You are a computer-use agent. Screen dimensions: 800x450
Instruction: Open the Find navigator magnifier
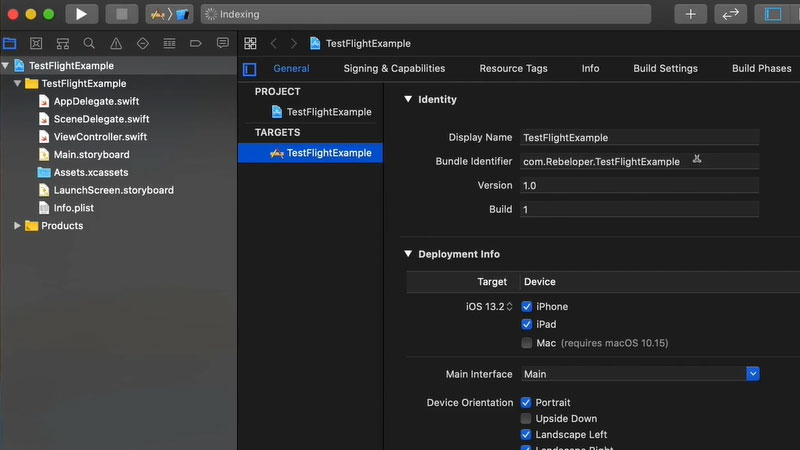pyautogui.click(x=89, y=43)
